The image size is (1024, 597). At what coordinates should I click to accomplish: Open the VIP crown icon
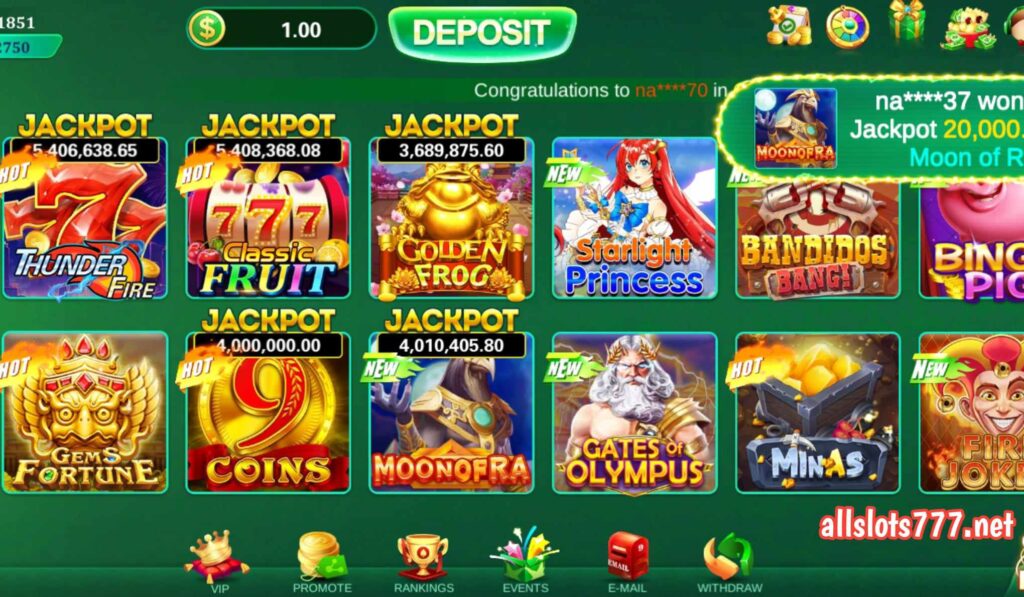[x=216, y=557]
